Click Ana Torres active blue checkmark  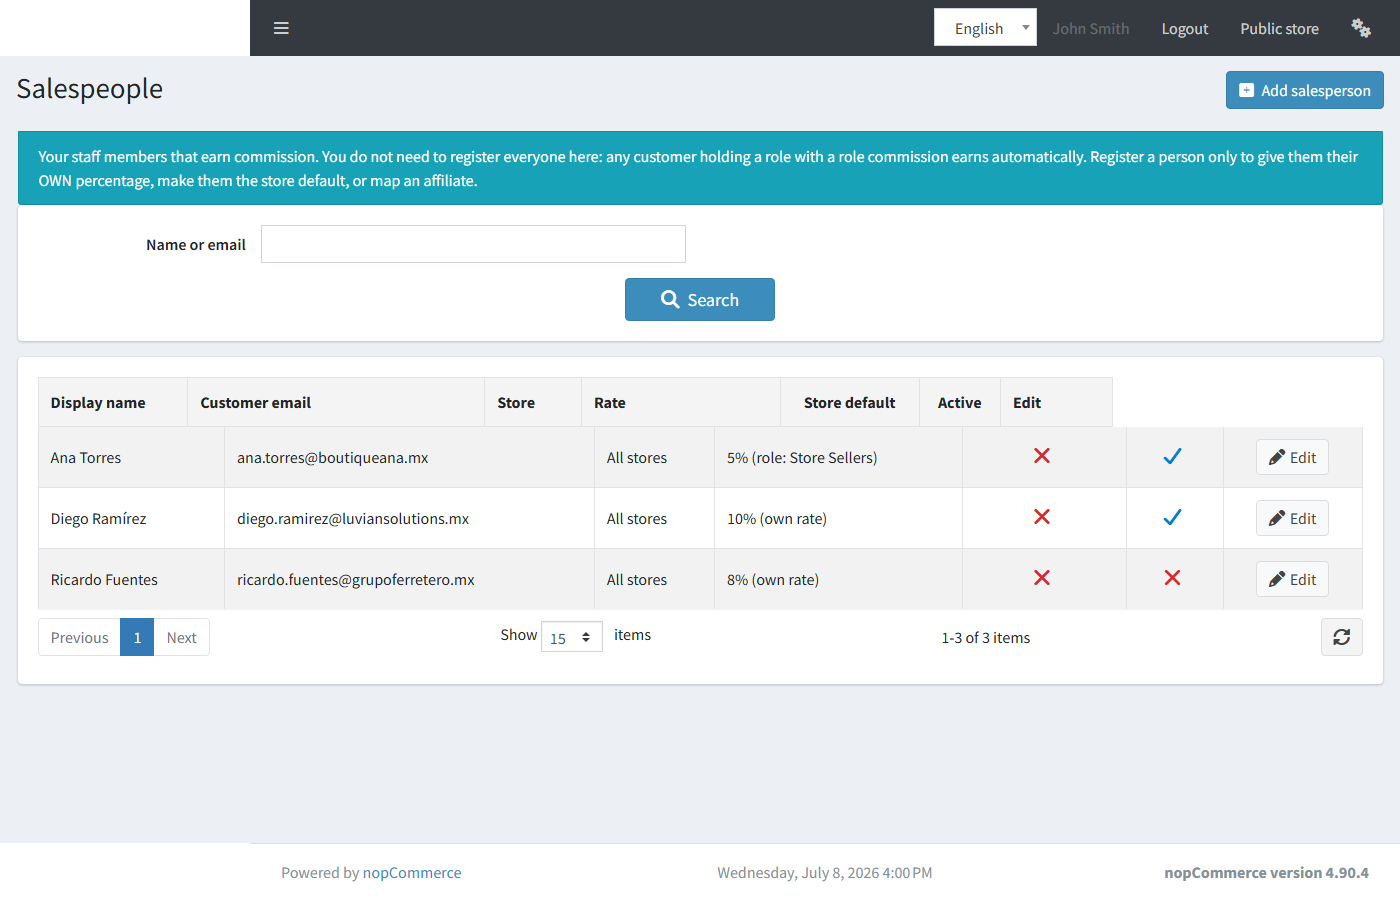[x=1173, y=456]
